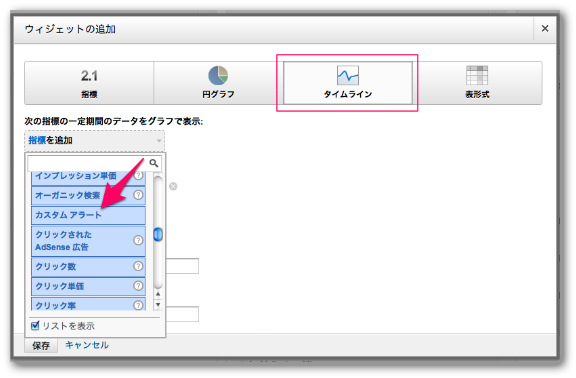Click the gray remove circle icon beside list
Image resolution: width=576 pixels, height=378 pixels.
pyautogui.click(x=173, y=186)
